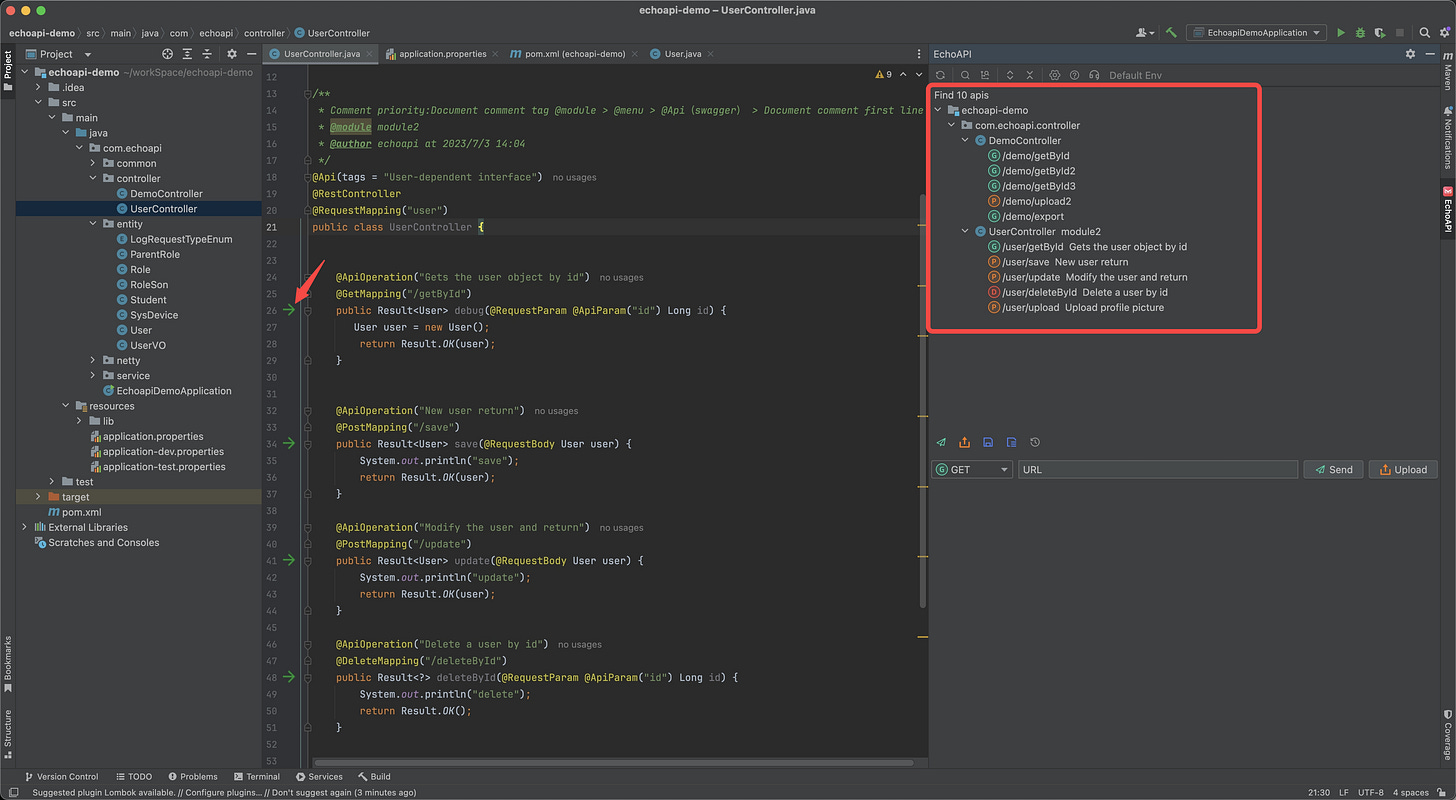Open the EchoapiDemoApplication run configuration dropdown
The height and width of the screenshot is (800, 1456).
coord(1256,33)
